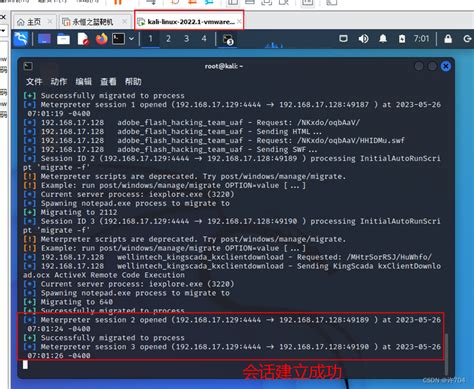
Task: Click the root@kali terminal title
Action: [x=224, y=66]
